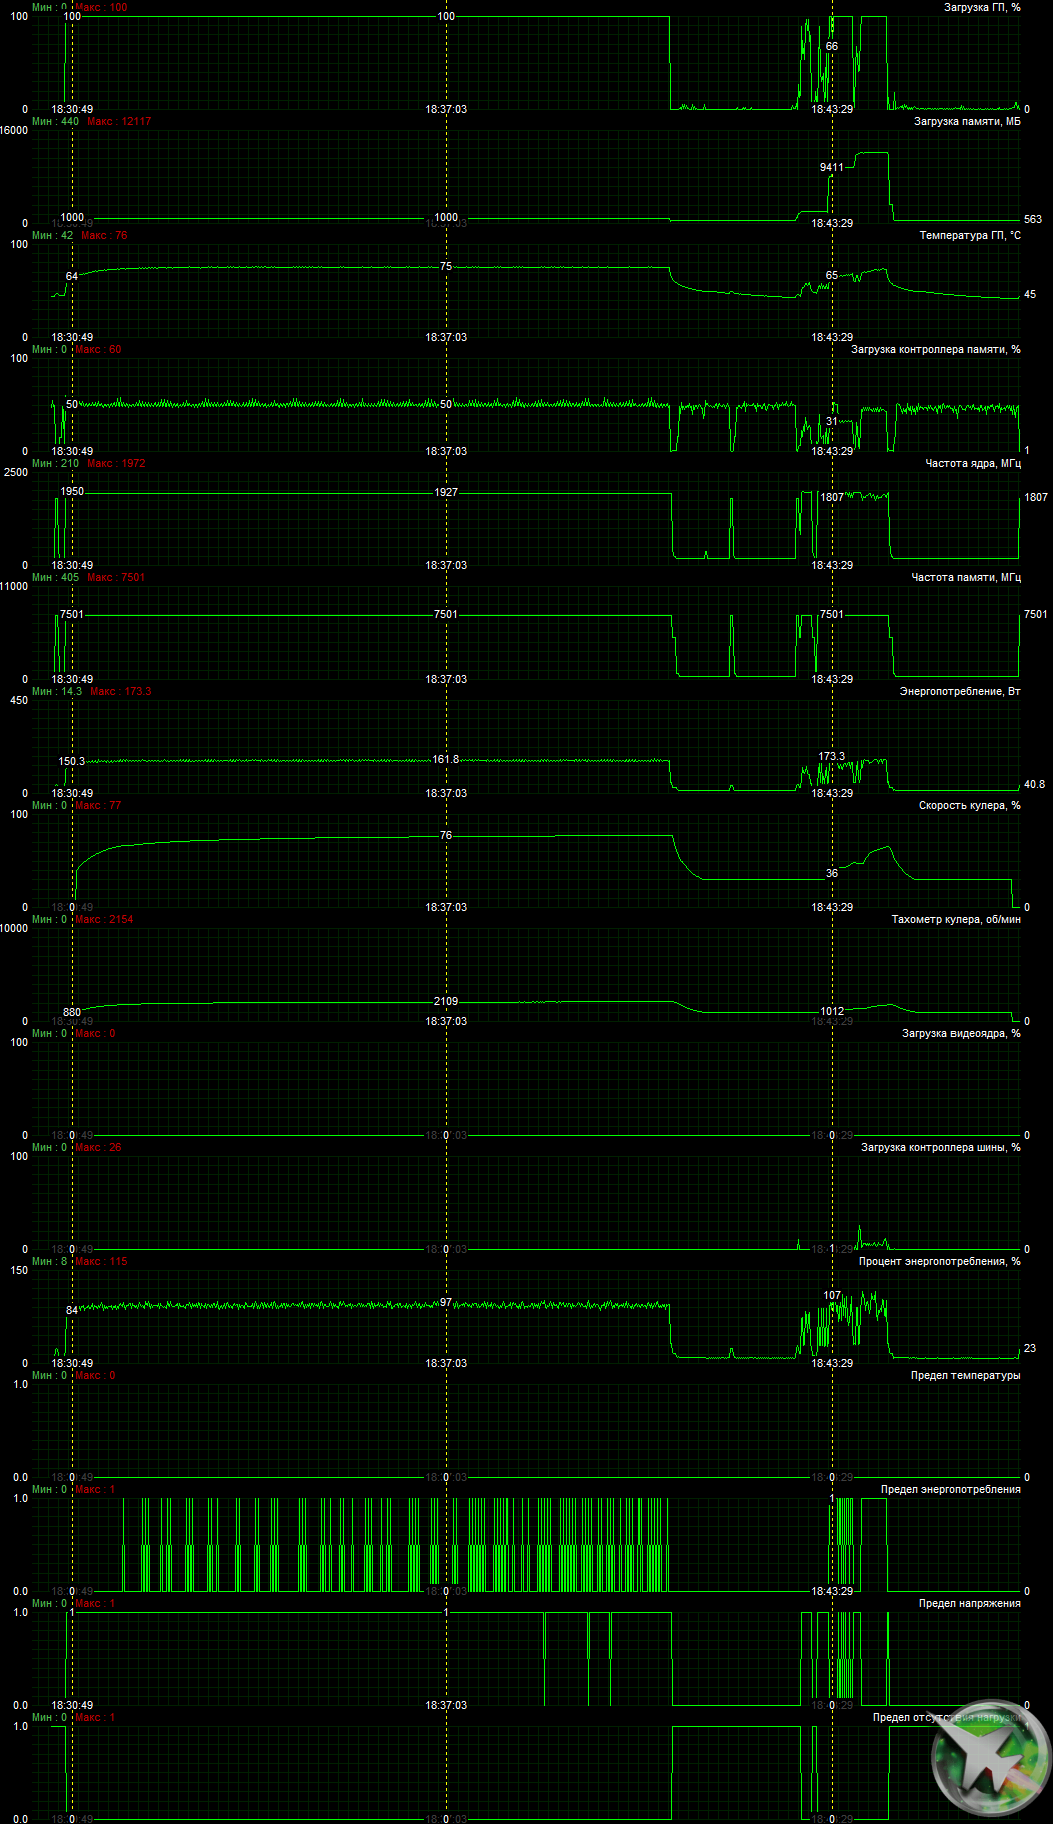This screenshot has width=1053, height=1824.
Task: Select the 'Предел энергопотребления' graph title
Action: point(951,1489)
